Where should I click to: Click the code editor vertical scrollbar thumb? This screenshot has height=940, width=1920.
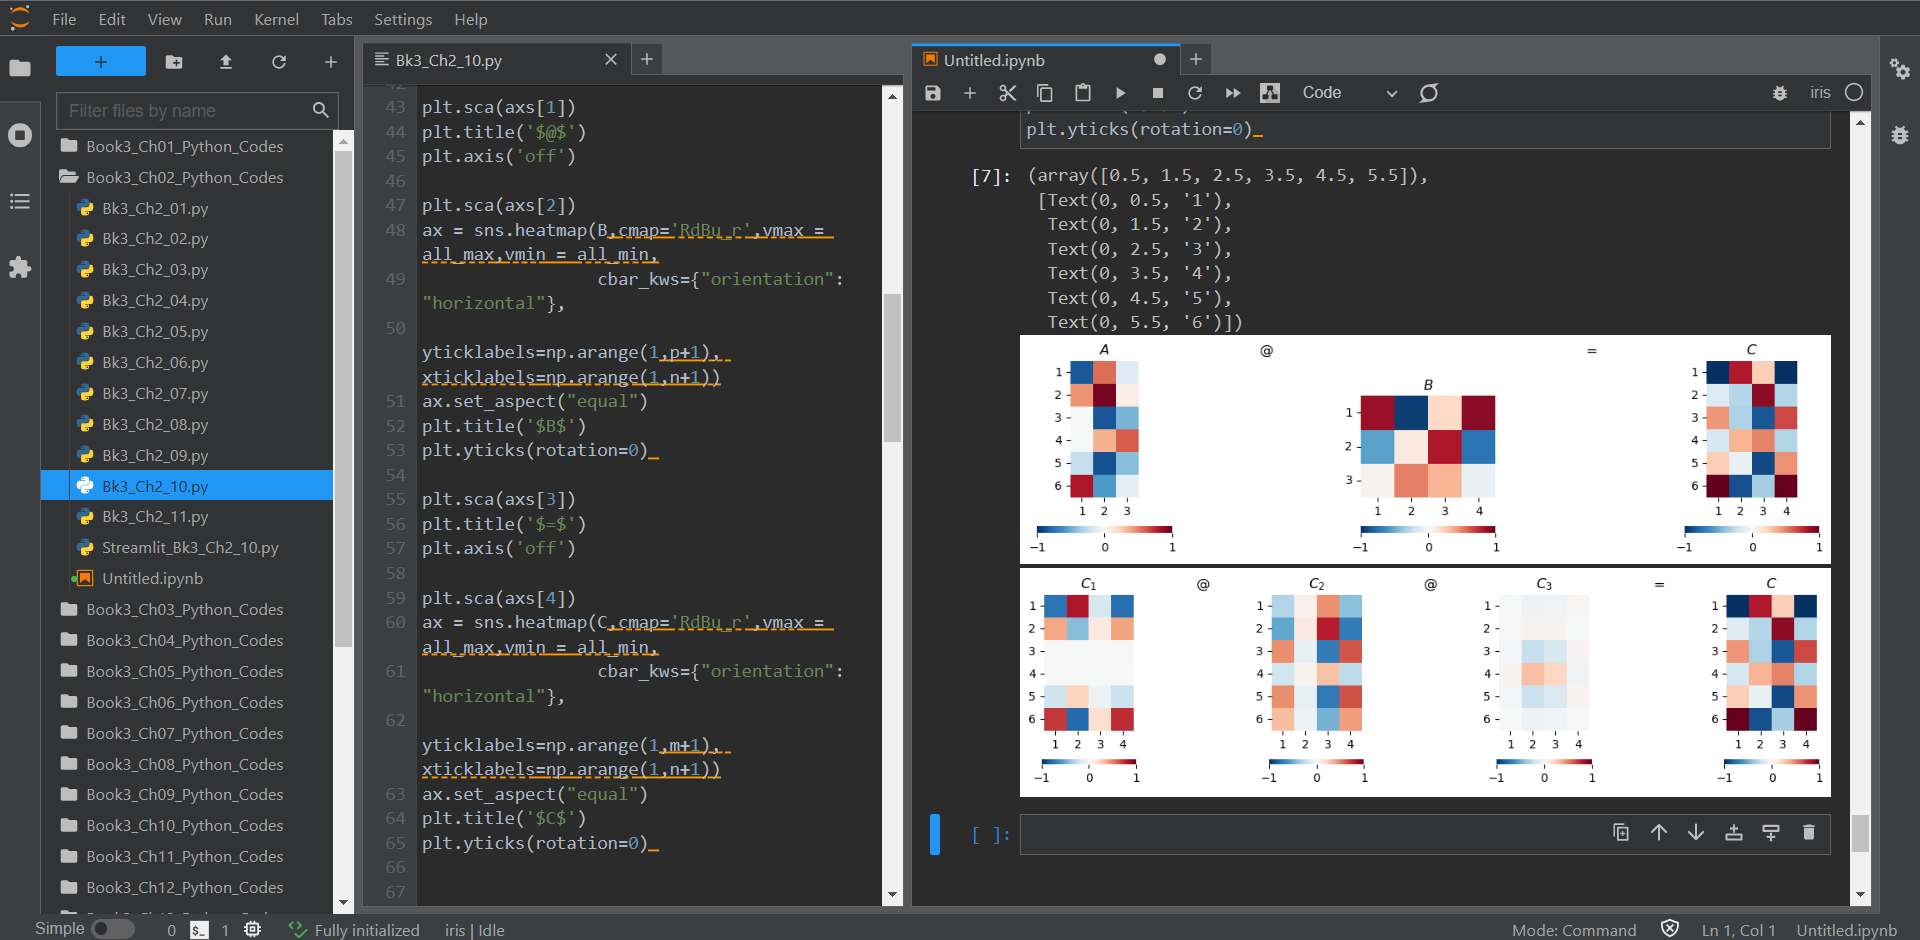[x=892, y=367]
